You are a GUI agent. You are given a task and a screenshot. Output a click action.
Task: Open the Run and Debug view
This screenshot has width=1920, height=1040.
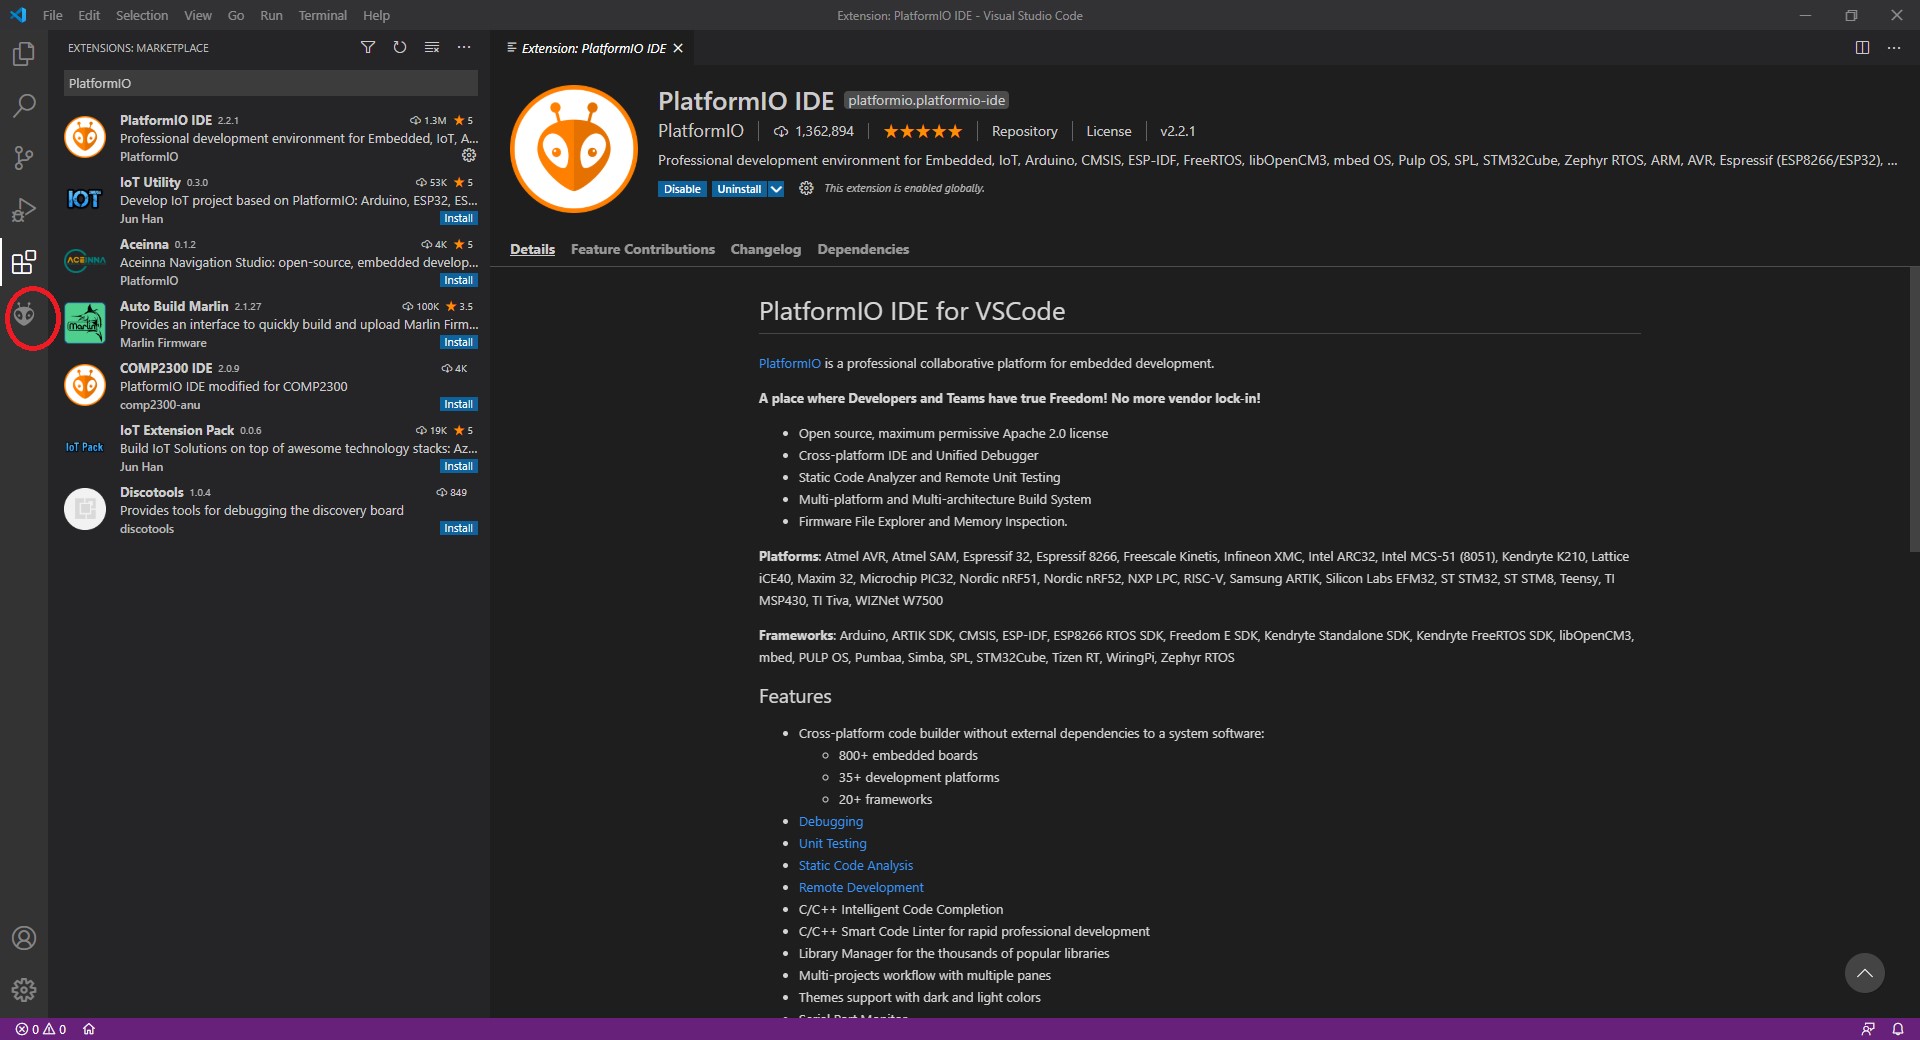[x=24, y=210]
